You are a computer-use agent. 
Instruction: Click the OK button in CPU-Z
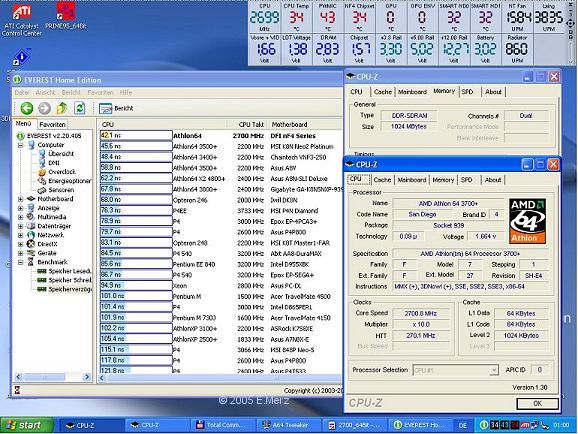537,403
